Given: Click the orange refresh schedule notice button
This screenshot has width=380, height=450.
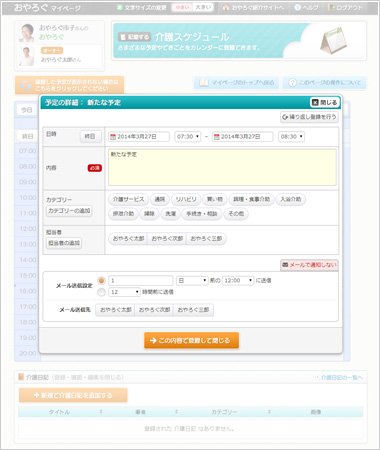Looking at the screenshot, I should (69, 85).
